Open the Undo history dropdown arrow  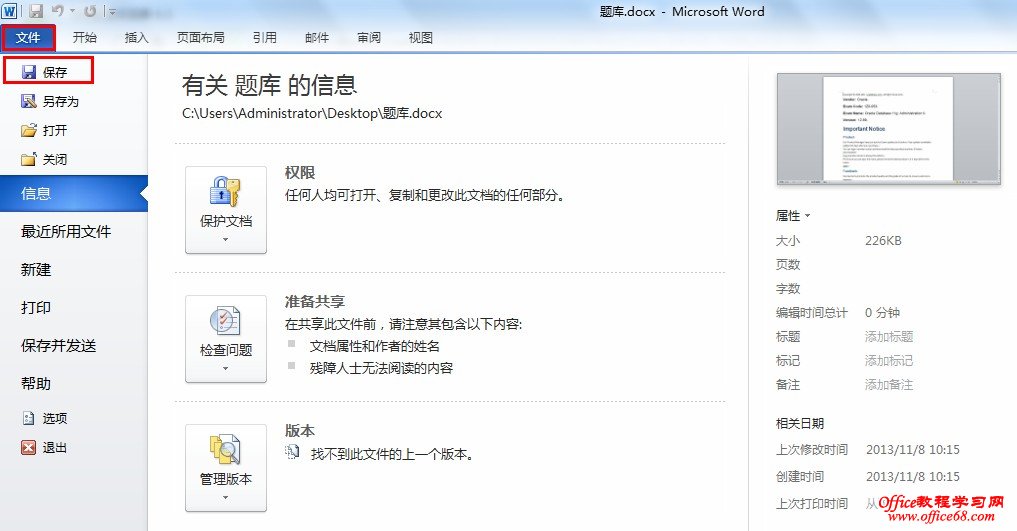tap(72, 12)
